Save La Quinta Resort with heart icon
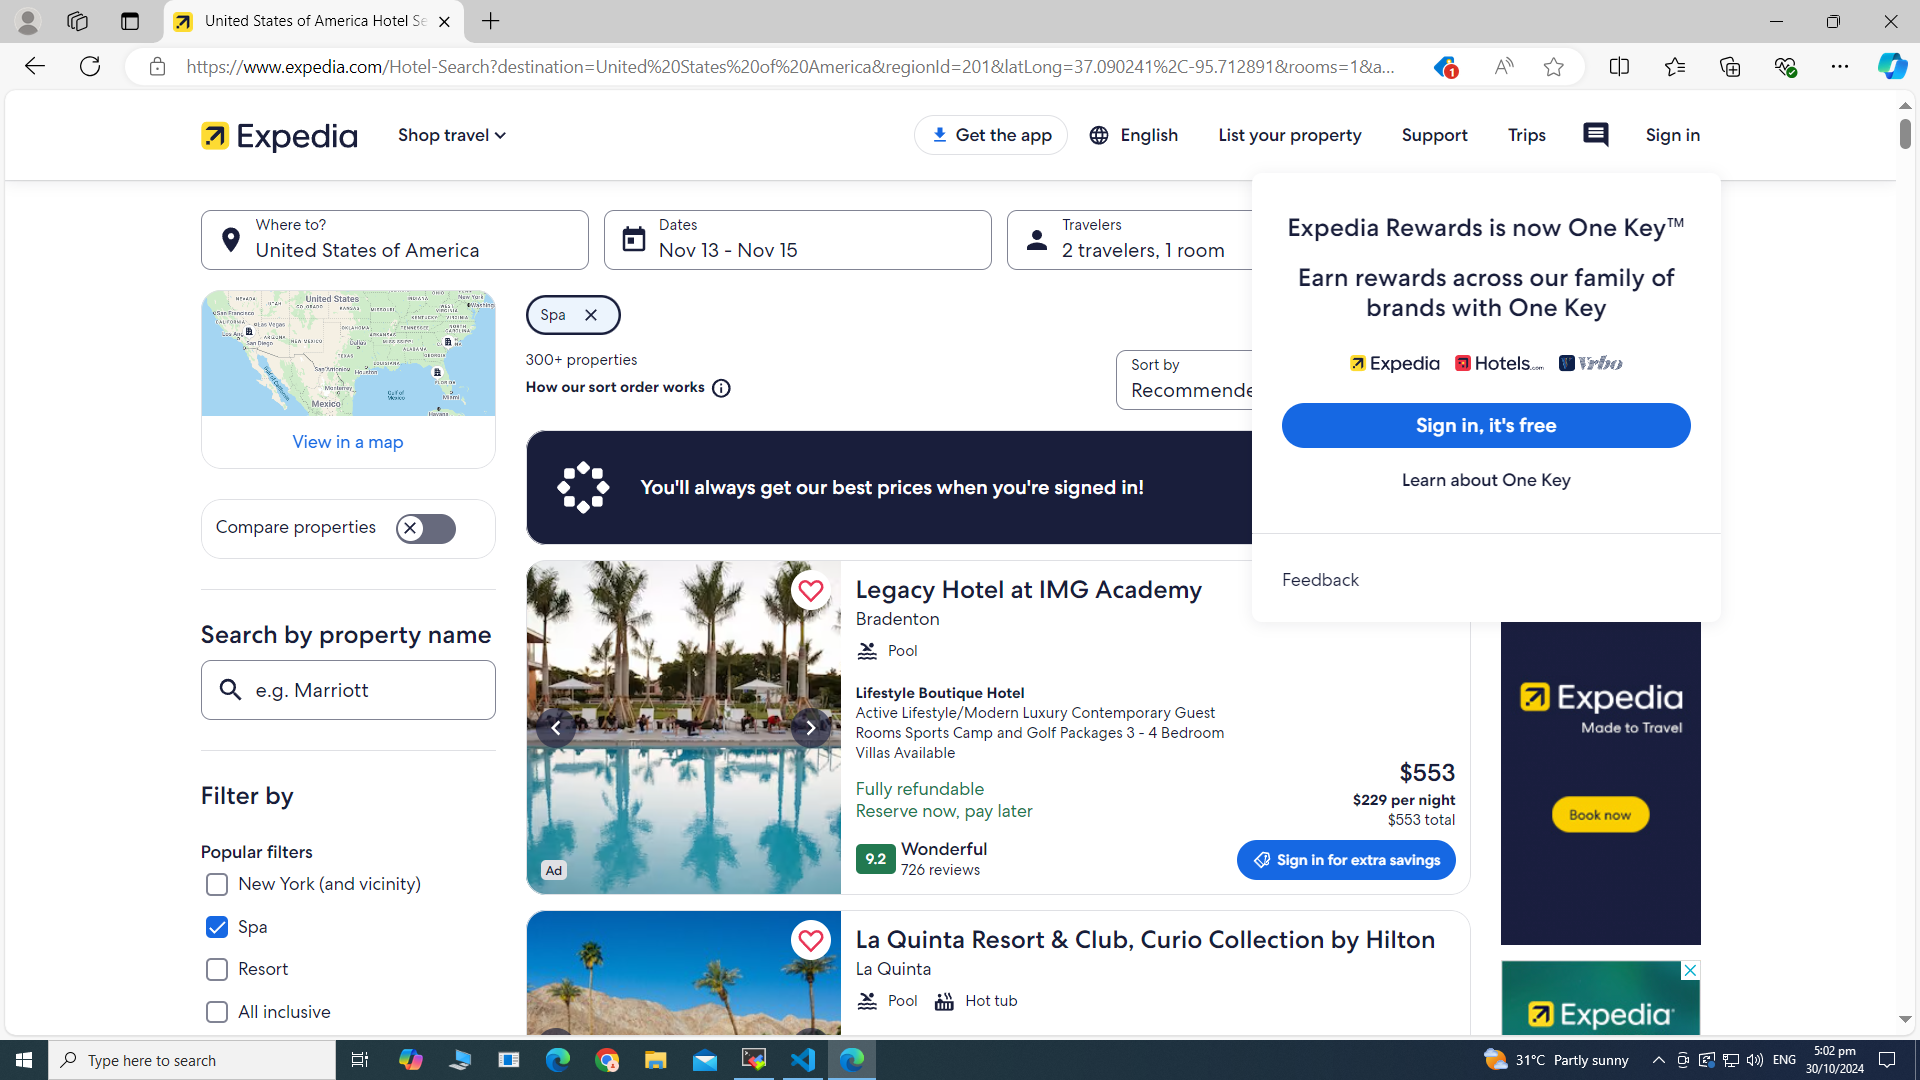Image resolution: width=1920 pixels, height=1080 pixels. click(x=810, y=940)
